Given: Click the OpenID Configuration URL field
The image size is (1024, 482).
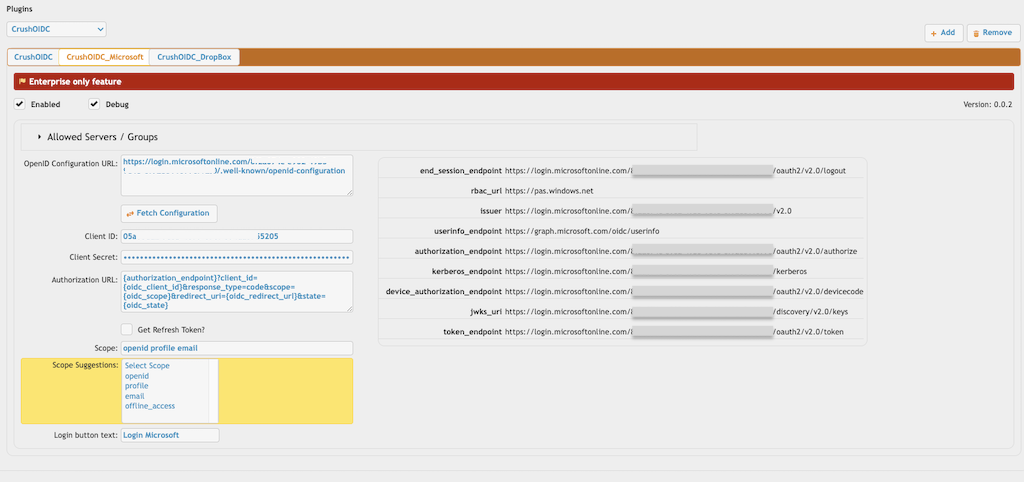Looking at the screenshot, I should pyautogui.click(x=237, y=175).
